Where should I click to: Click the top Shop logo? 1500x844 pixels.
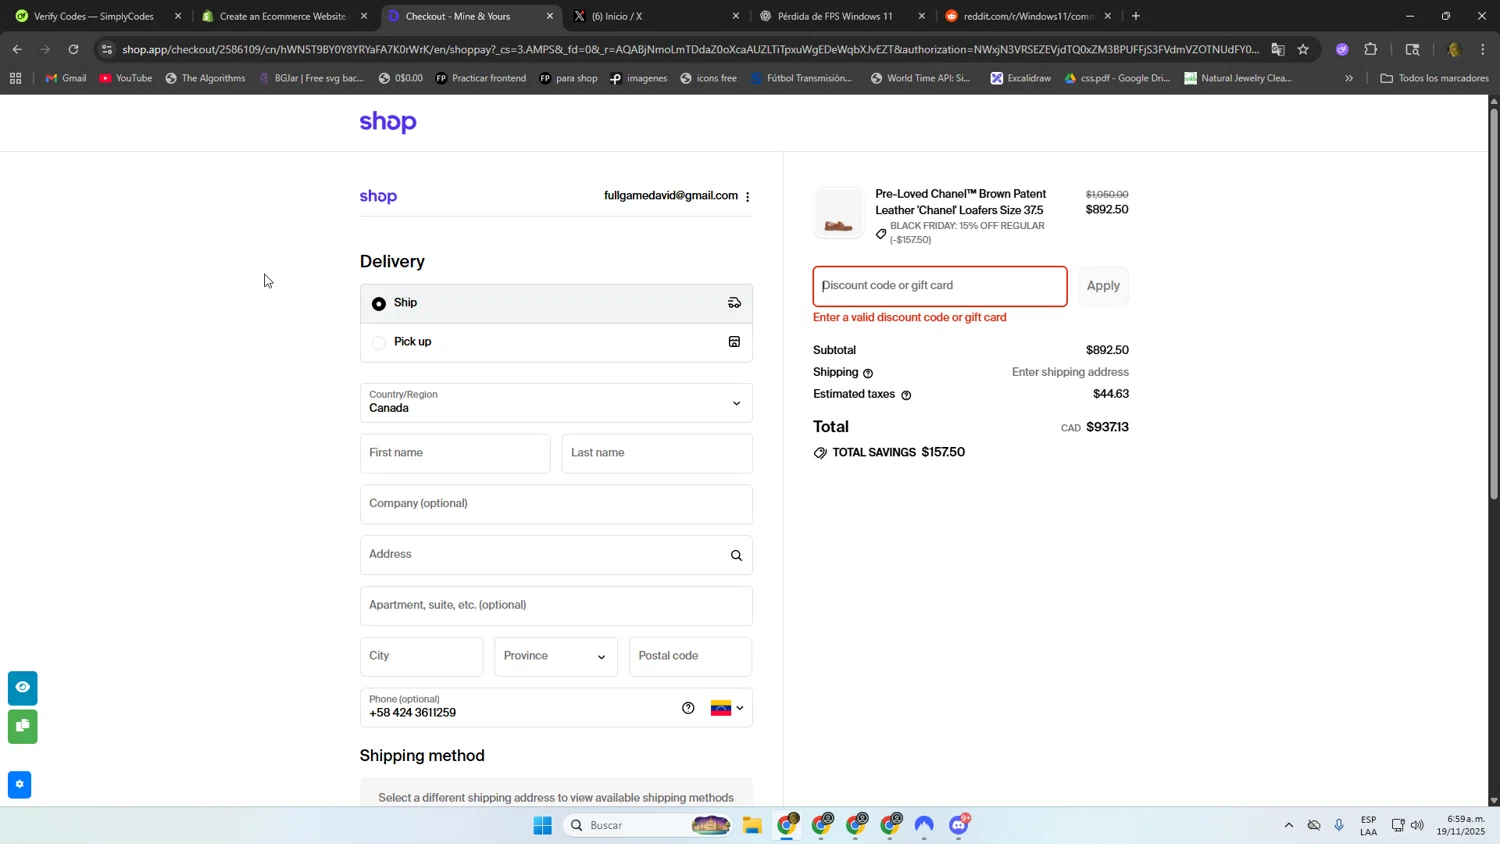point(388,122)
